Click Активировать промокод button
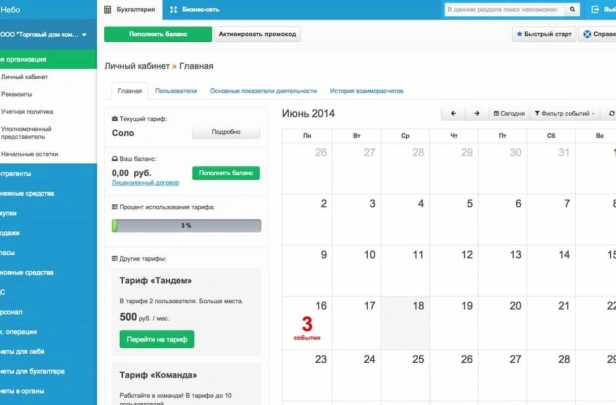Screen dimensions: 616x405 tap(257, 34)
